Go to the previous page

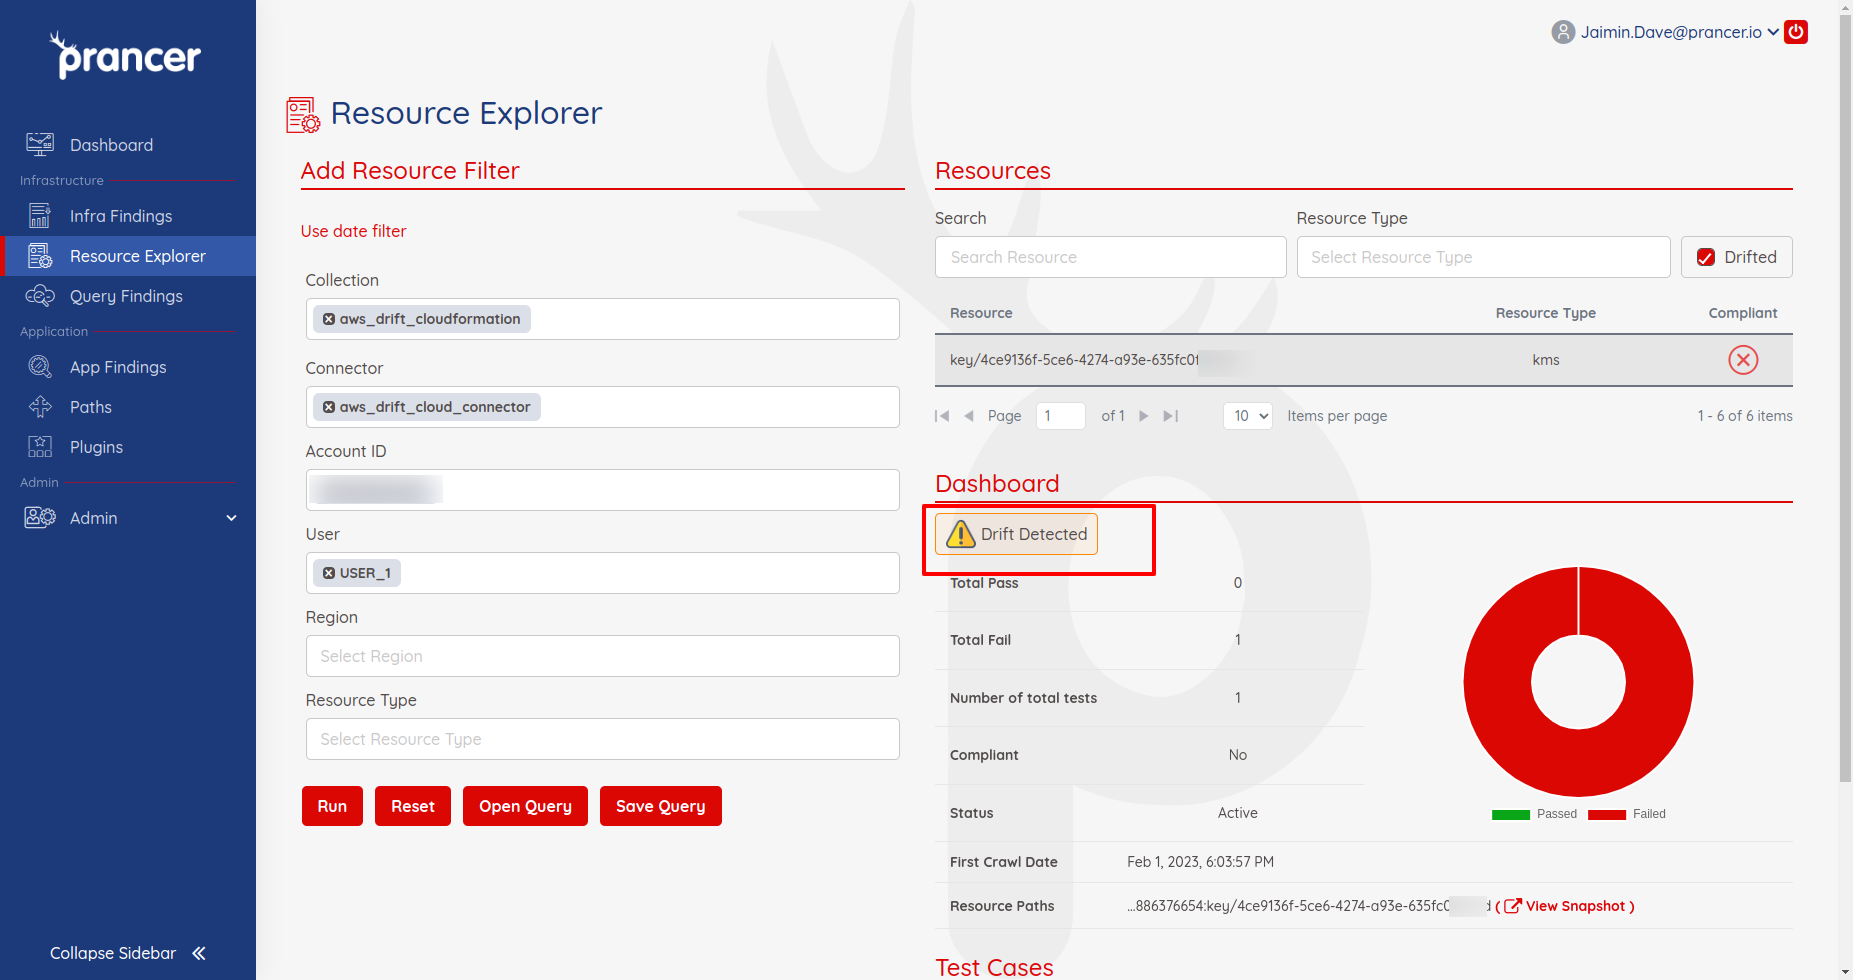(x=969, y=416)
